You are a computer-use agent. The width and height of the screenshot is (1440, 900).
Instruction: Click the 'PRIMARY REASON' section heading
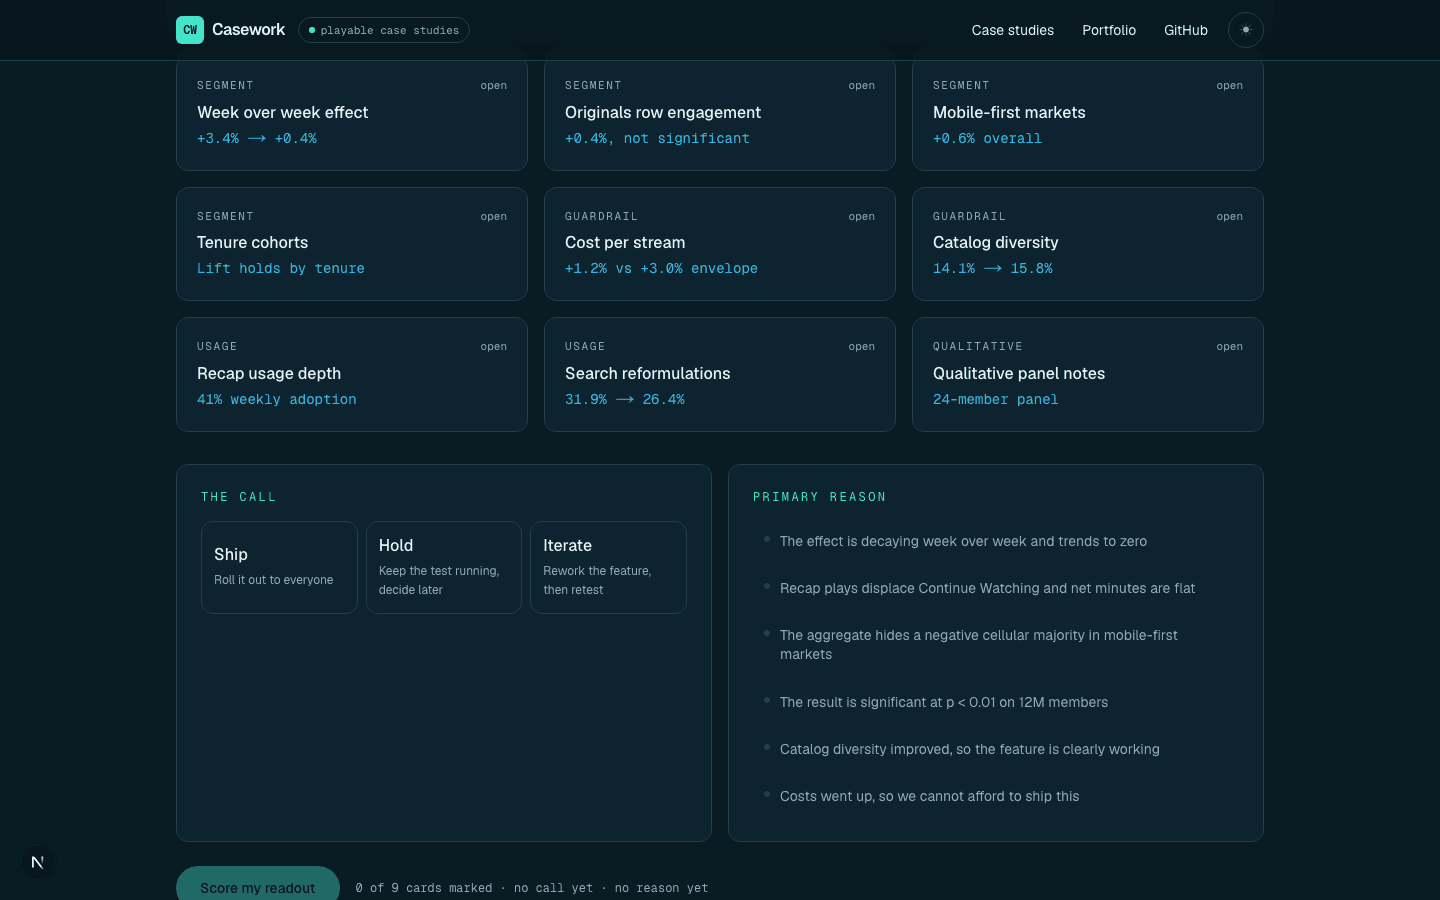(x=820, y=497)
